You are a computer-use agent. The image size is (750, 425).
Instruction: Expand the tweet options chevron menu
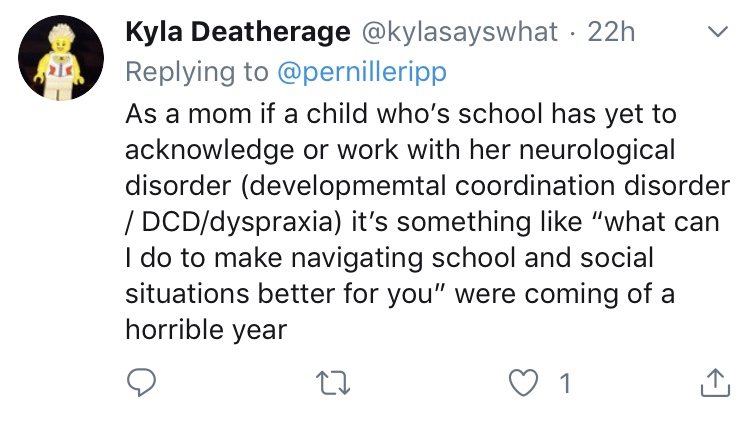pyautogui.click(x=716, y=34)
